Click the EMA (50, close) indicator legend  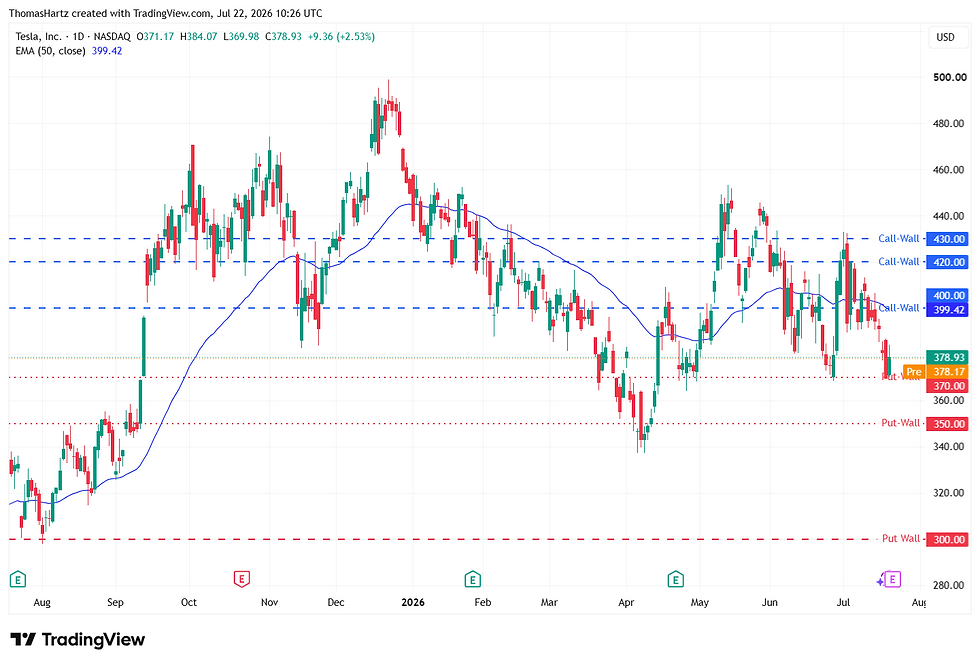(50, 51)
